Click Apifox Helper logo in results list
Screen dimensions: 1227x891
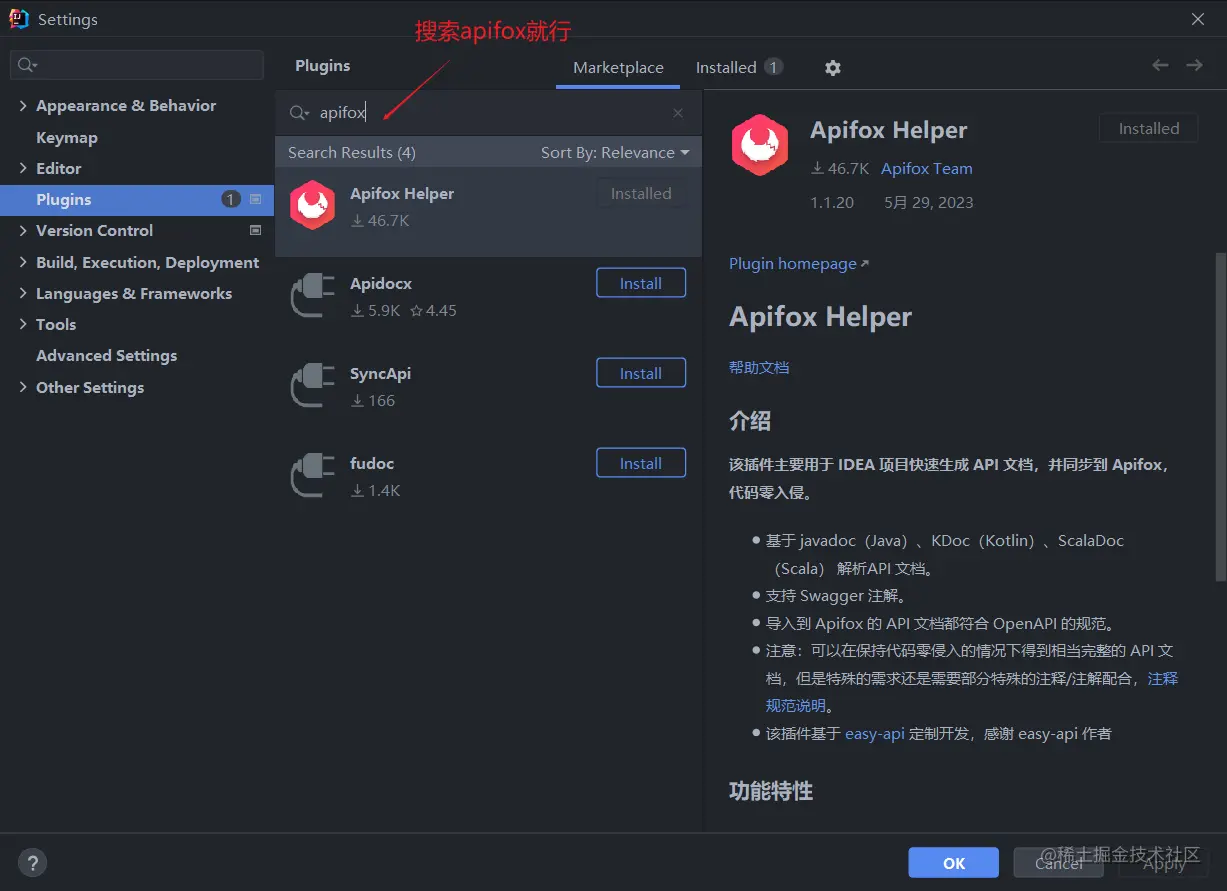click(312, 205)
